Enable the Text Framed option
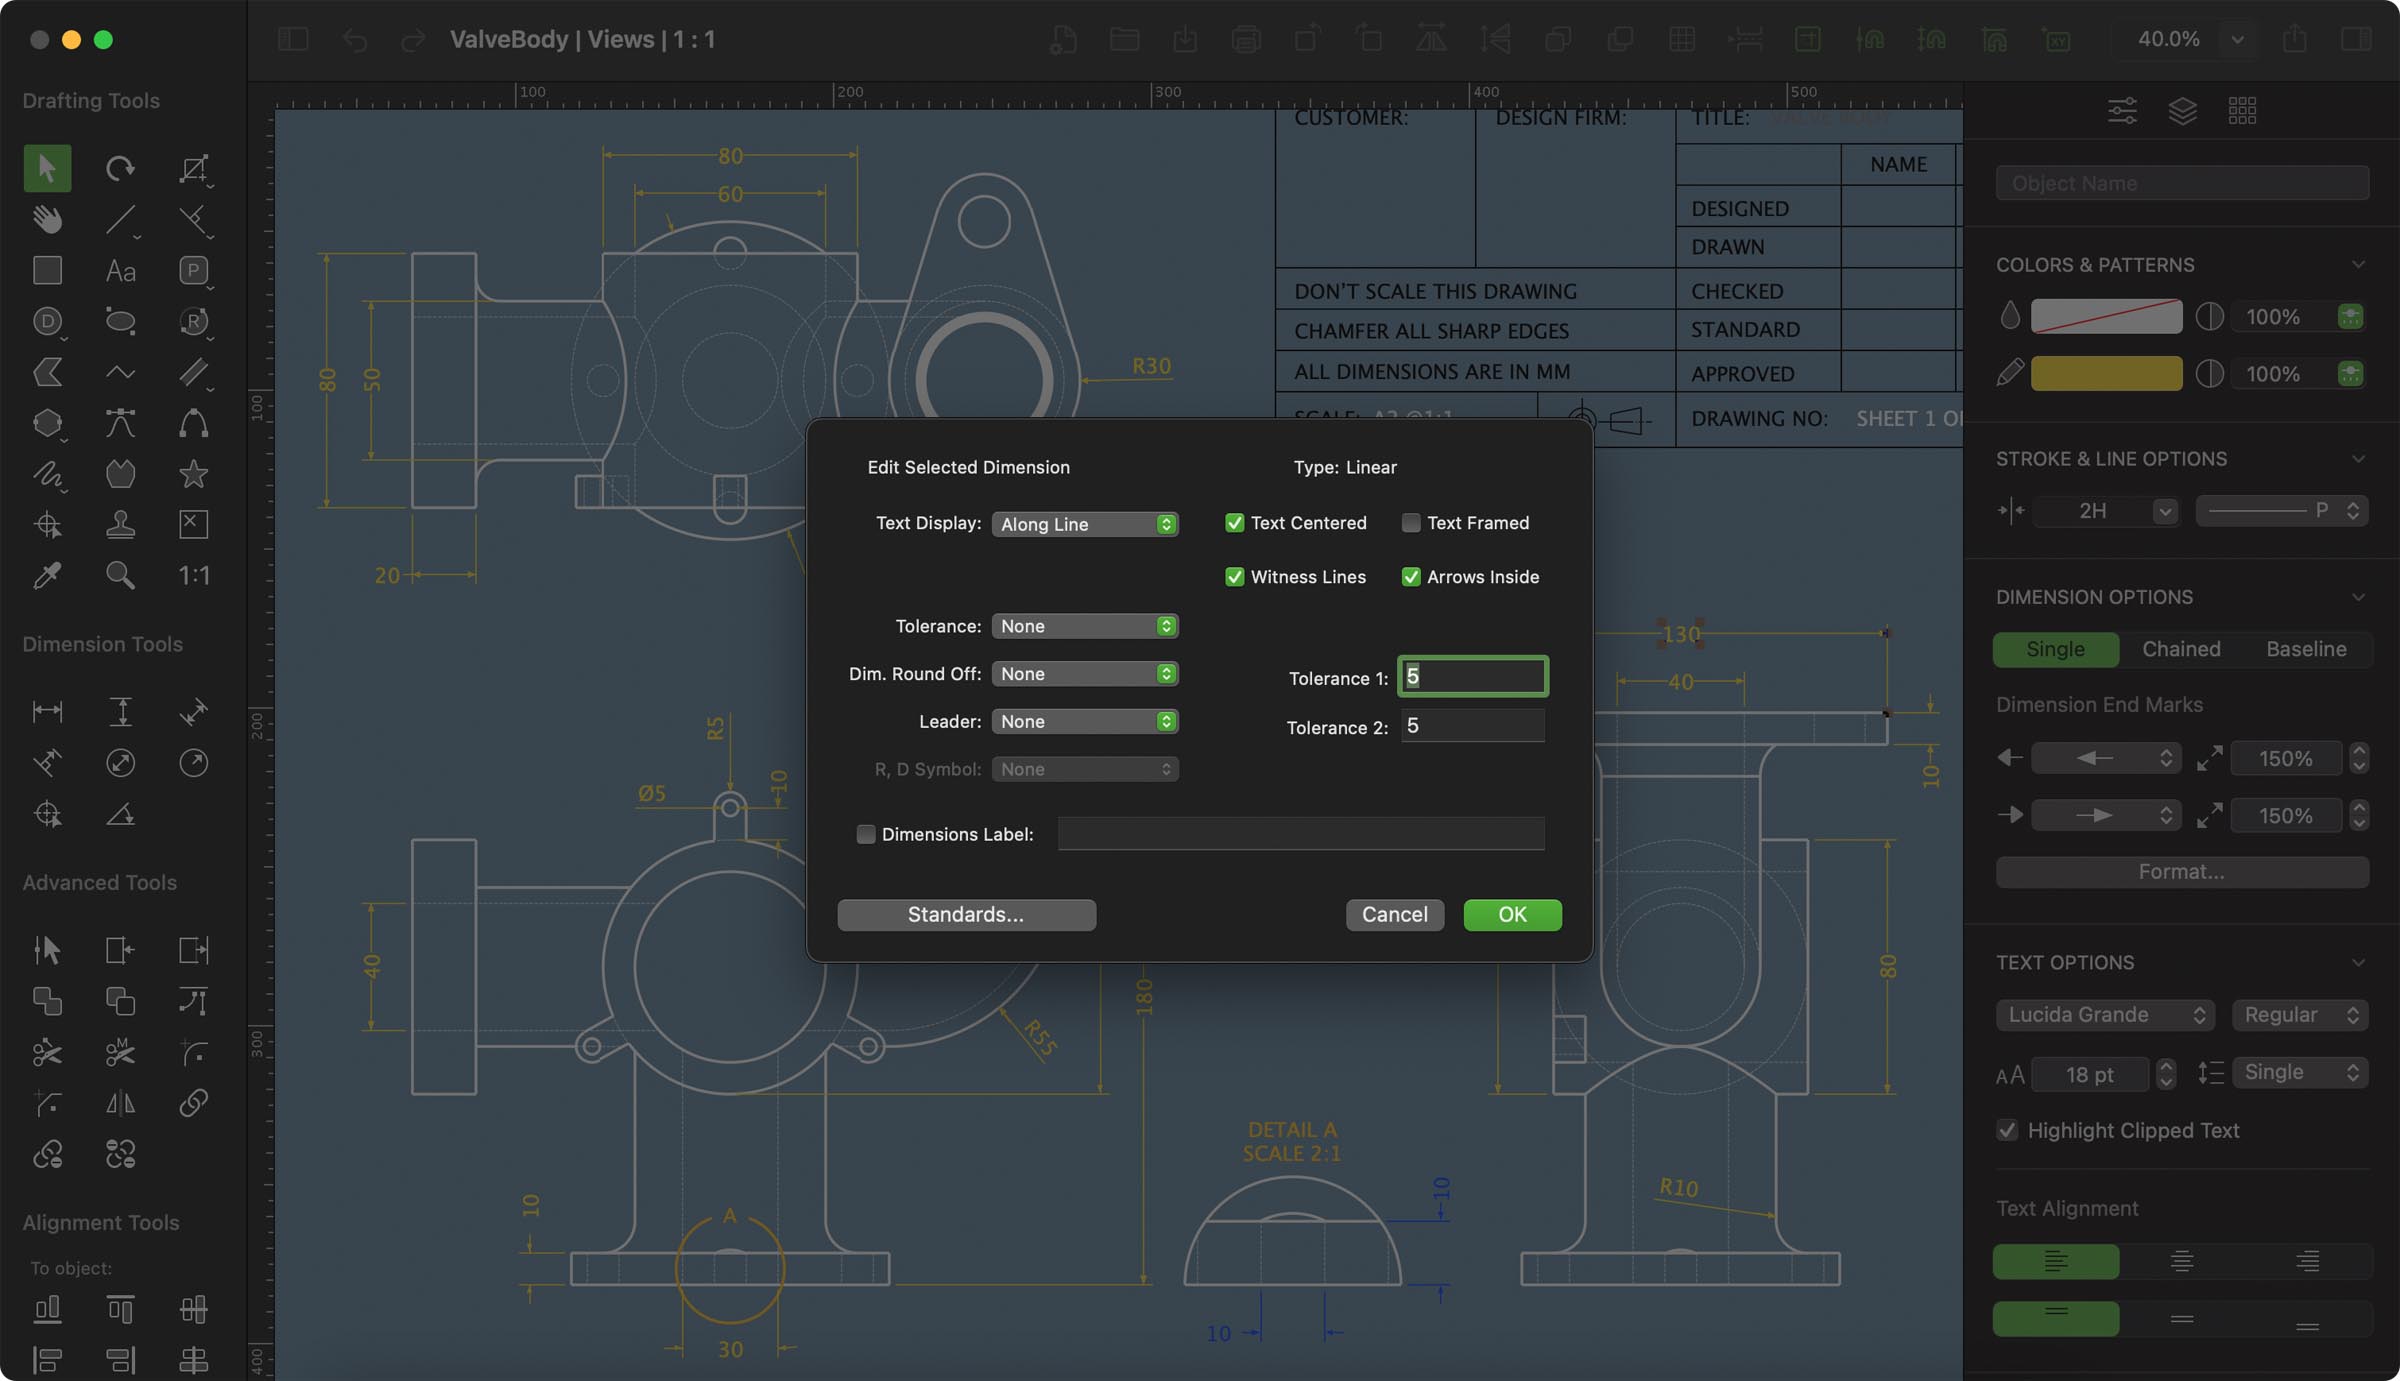Screen dimensions: 2400x1381 pyautogui.click(x=1410, y=522)
